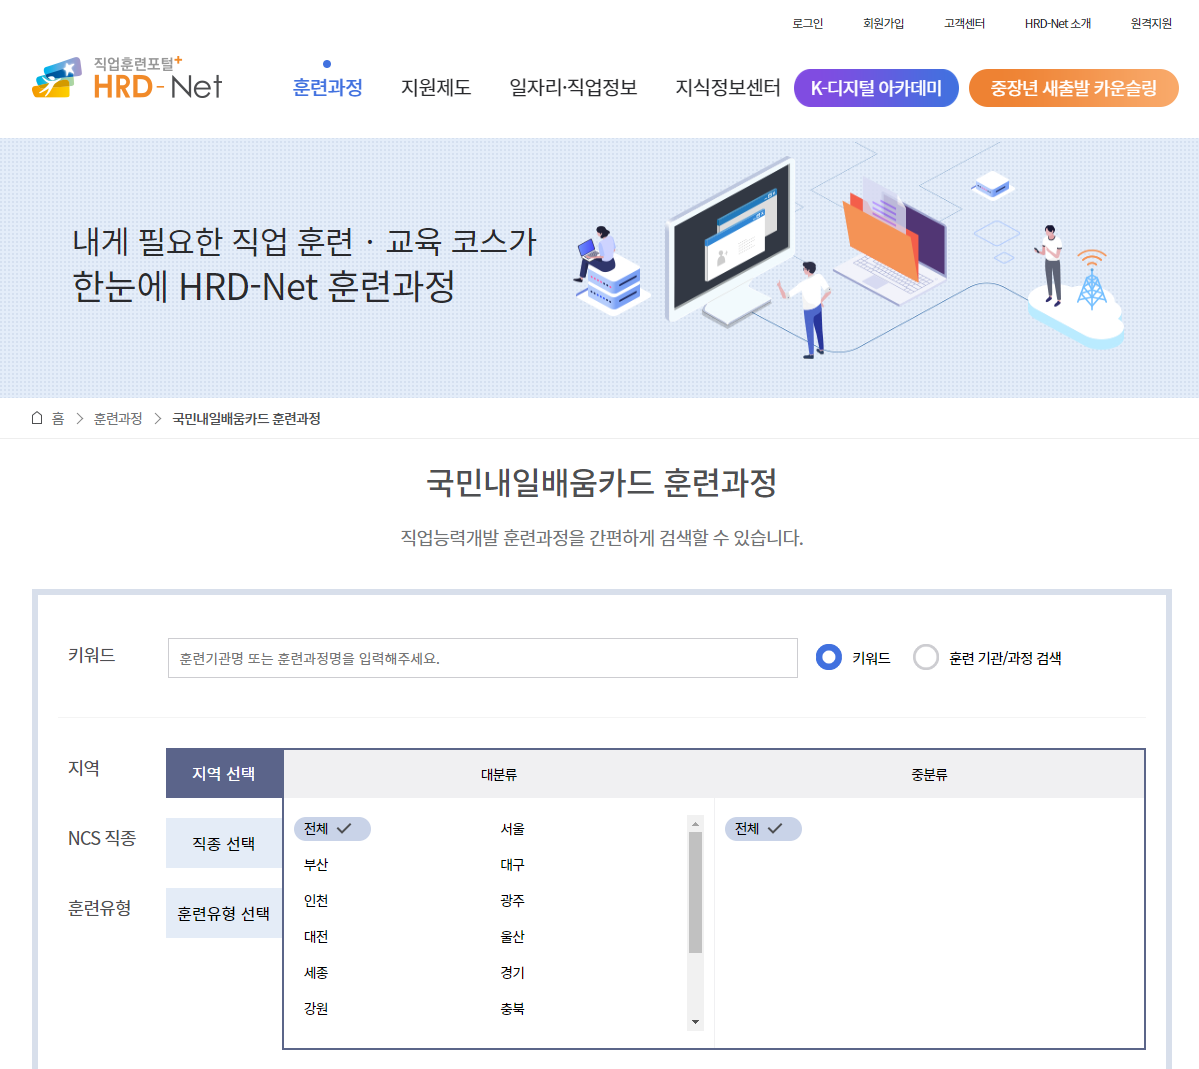This screenshot has height=1069, width=1199.
Task: Select 대전 region
Action: click(316, 937)
